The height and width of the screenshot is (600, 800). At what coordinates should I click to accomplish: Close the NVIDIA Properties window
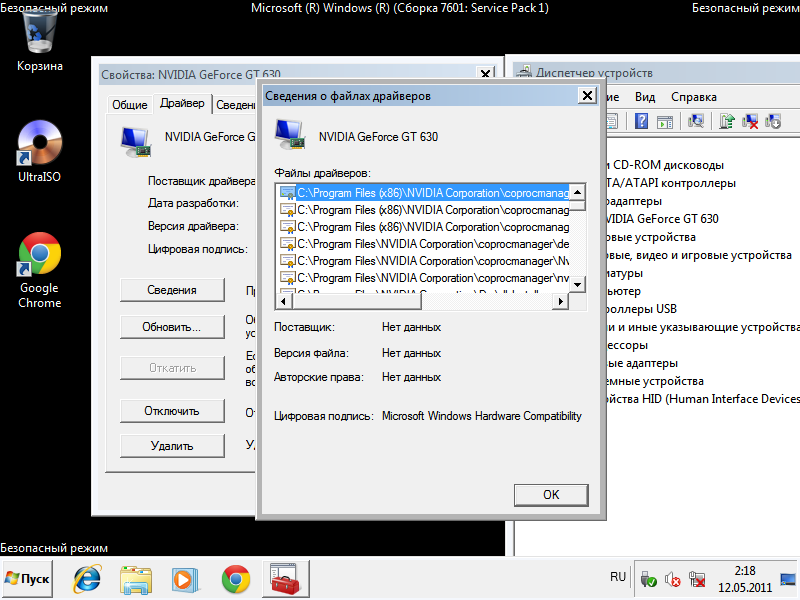tap(486, 74)
